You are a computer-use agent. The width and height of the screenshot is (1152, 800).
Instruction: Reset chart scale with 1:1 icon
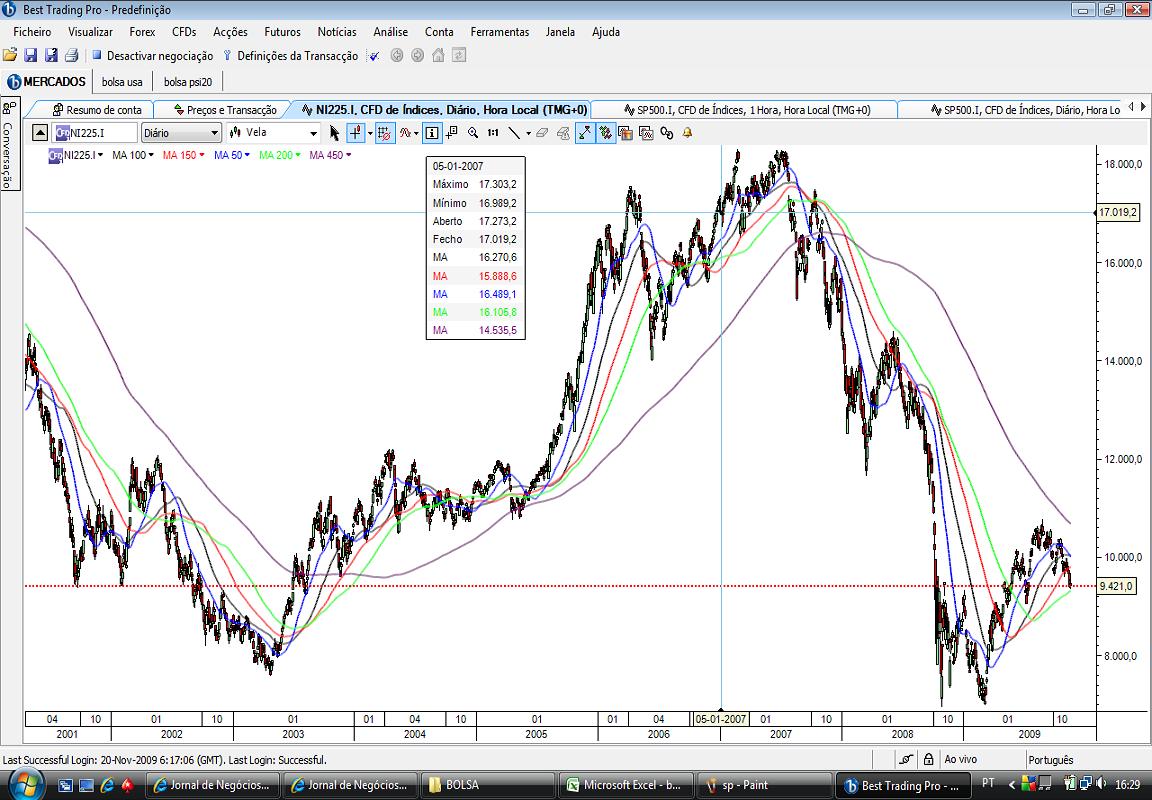tap(493, 133)
